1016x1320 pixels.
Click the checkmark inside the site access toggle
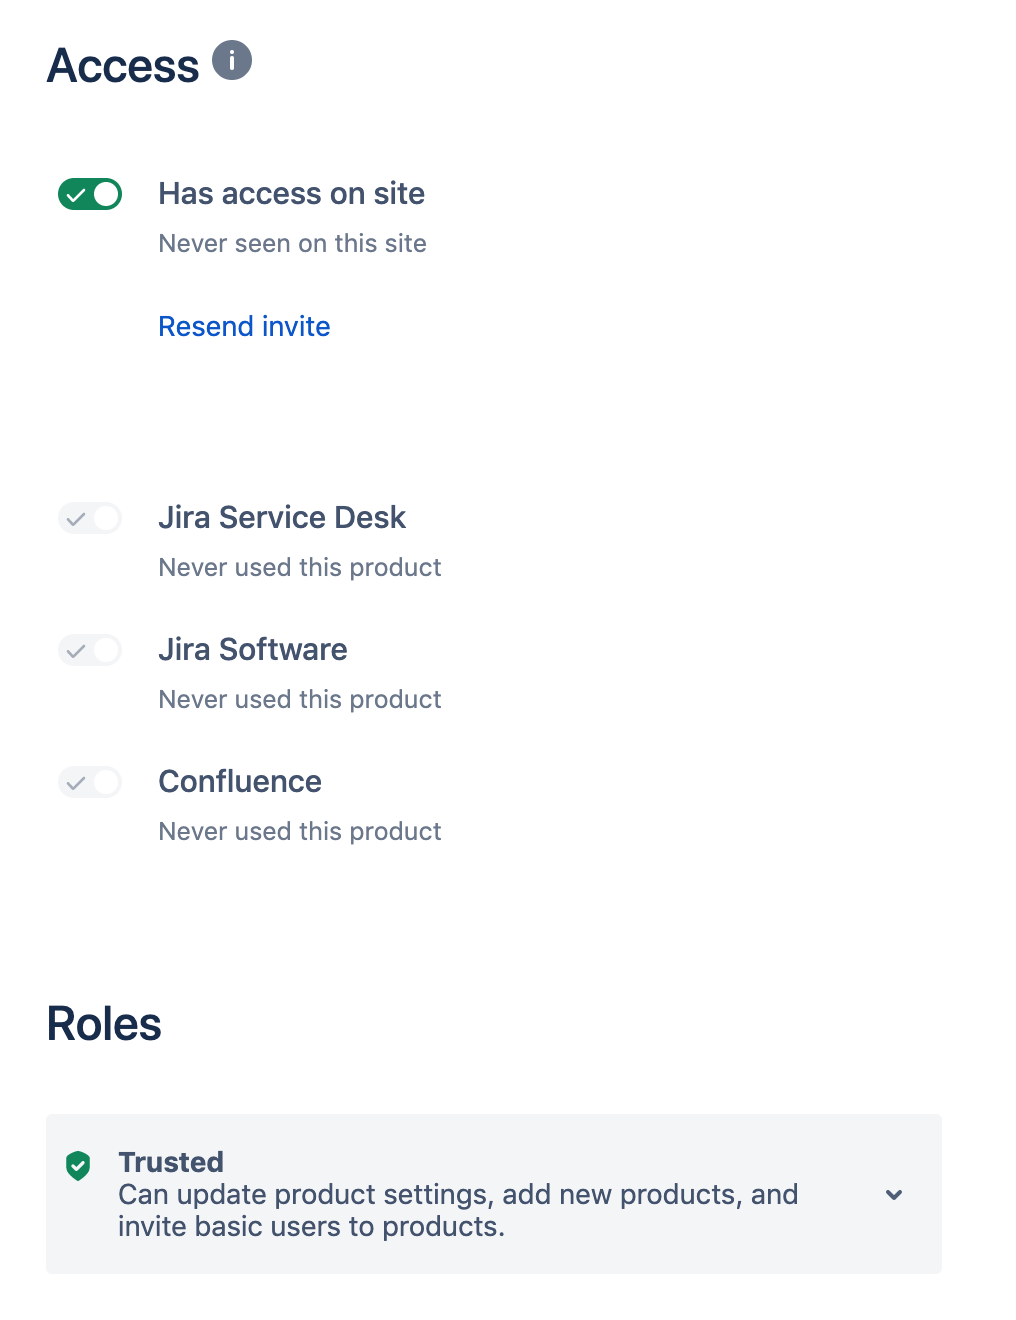point(76,194)
